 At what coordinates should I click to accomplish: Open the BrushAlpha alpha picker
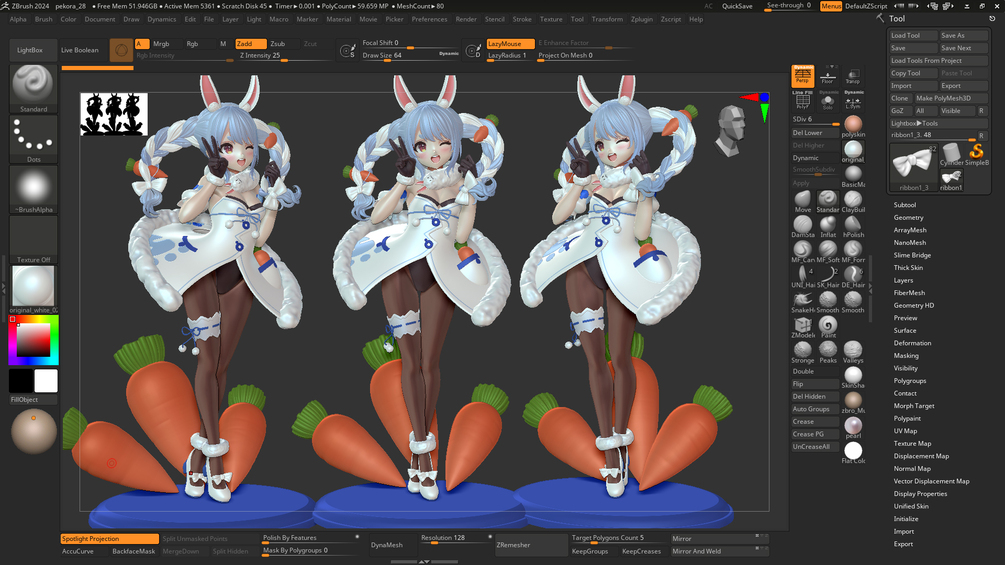click(33, 189)
